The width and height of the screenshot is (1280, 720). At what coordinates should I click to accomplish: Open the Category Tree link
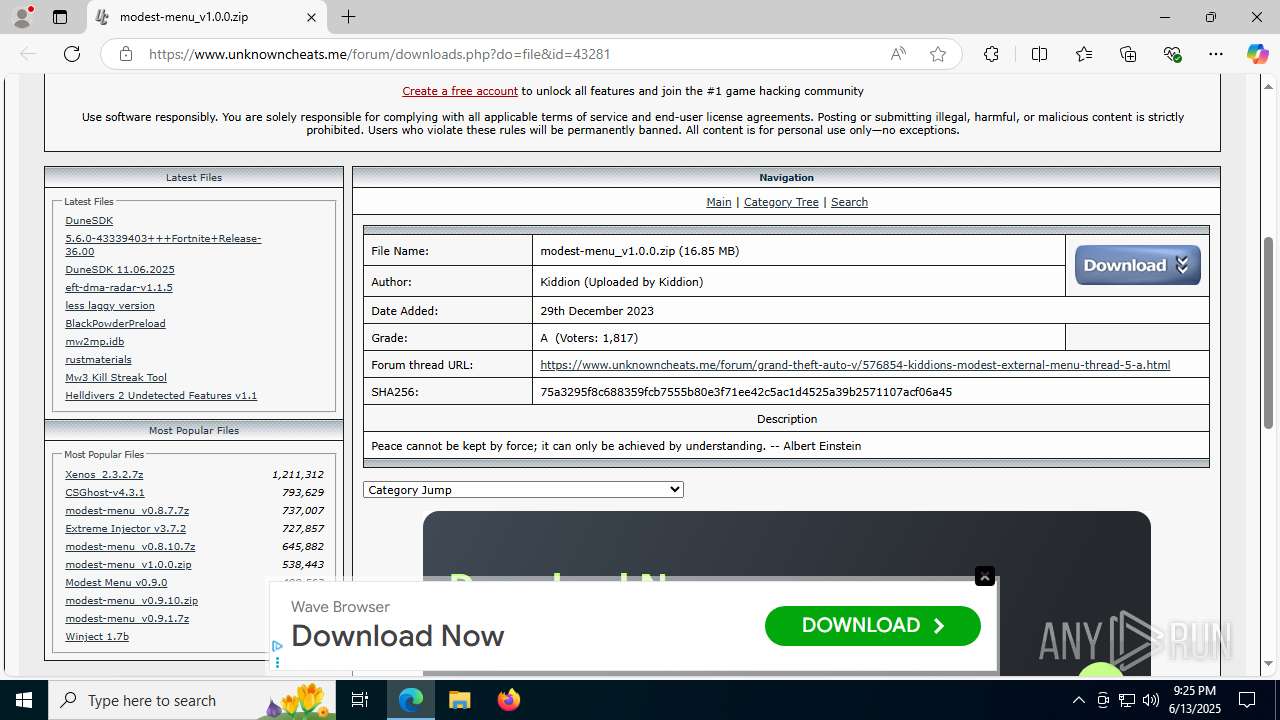(x=781, y=202)
